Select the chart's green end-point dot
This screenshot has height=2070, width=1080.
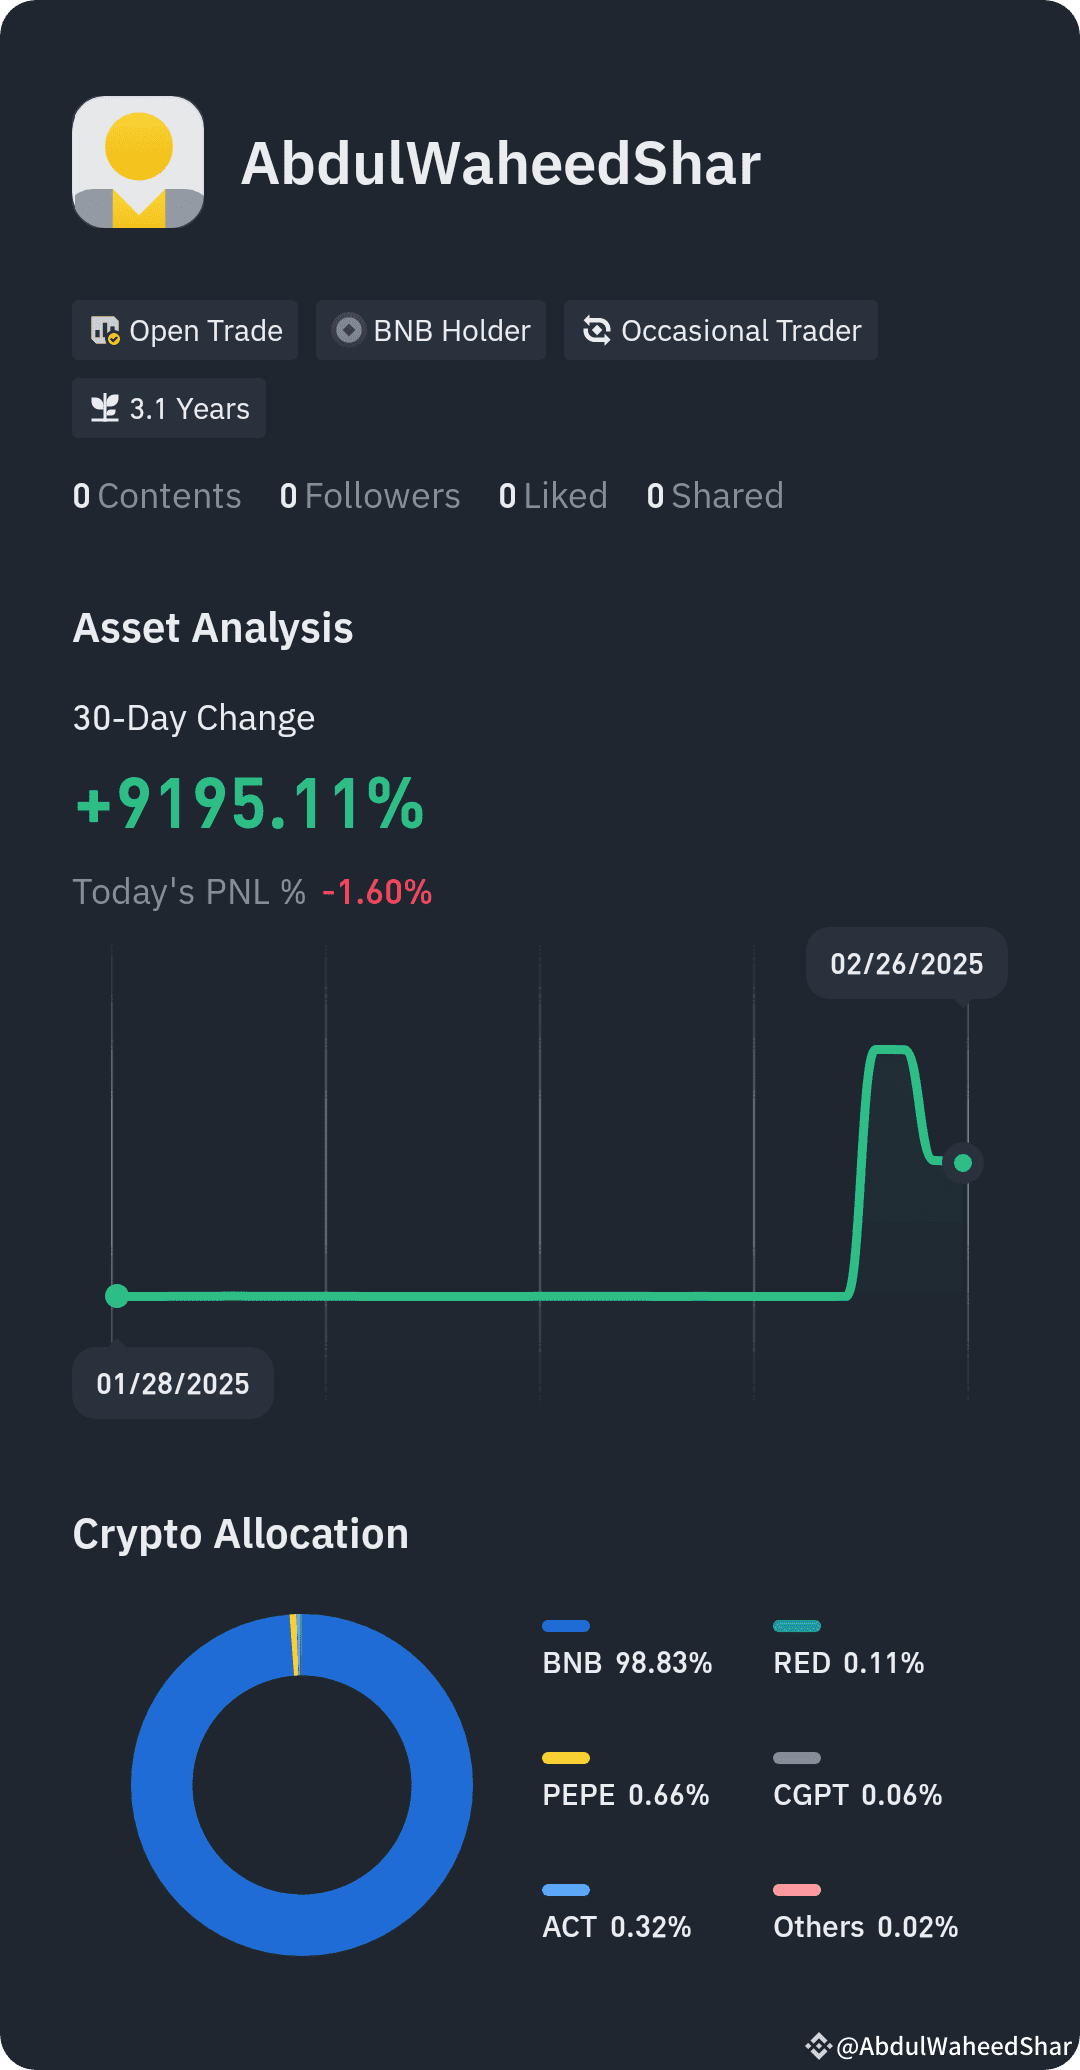click(963, 1163)
